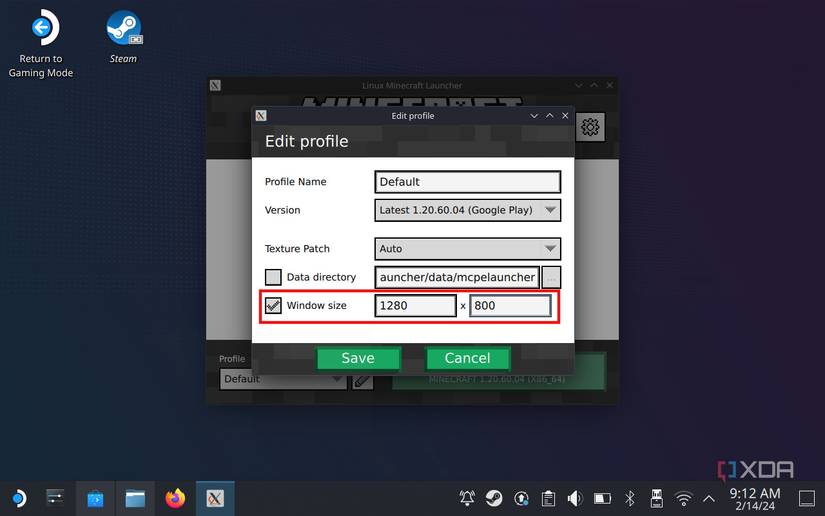The image size is (825, 516).
Task: Open the Wi-Fi network tray icon
Action: click(683, 498)
